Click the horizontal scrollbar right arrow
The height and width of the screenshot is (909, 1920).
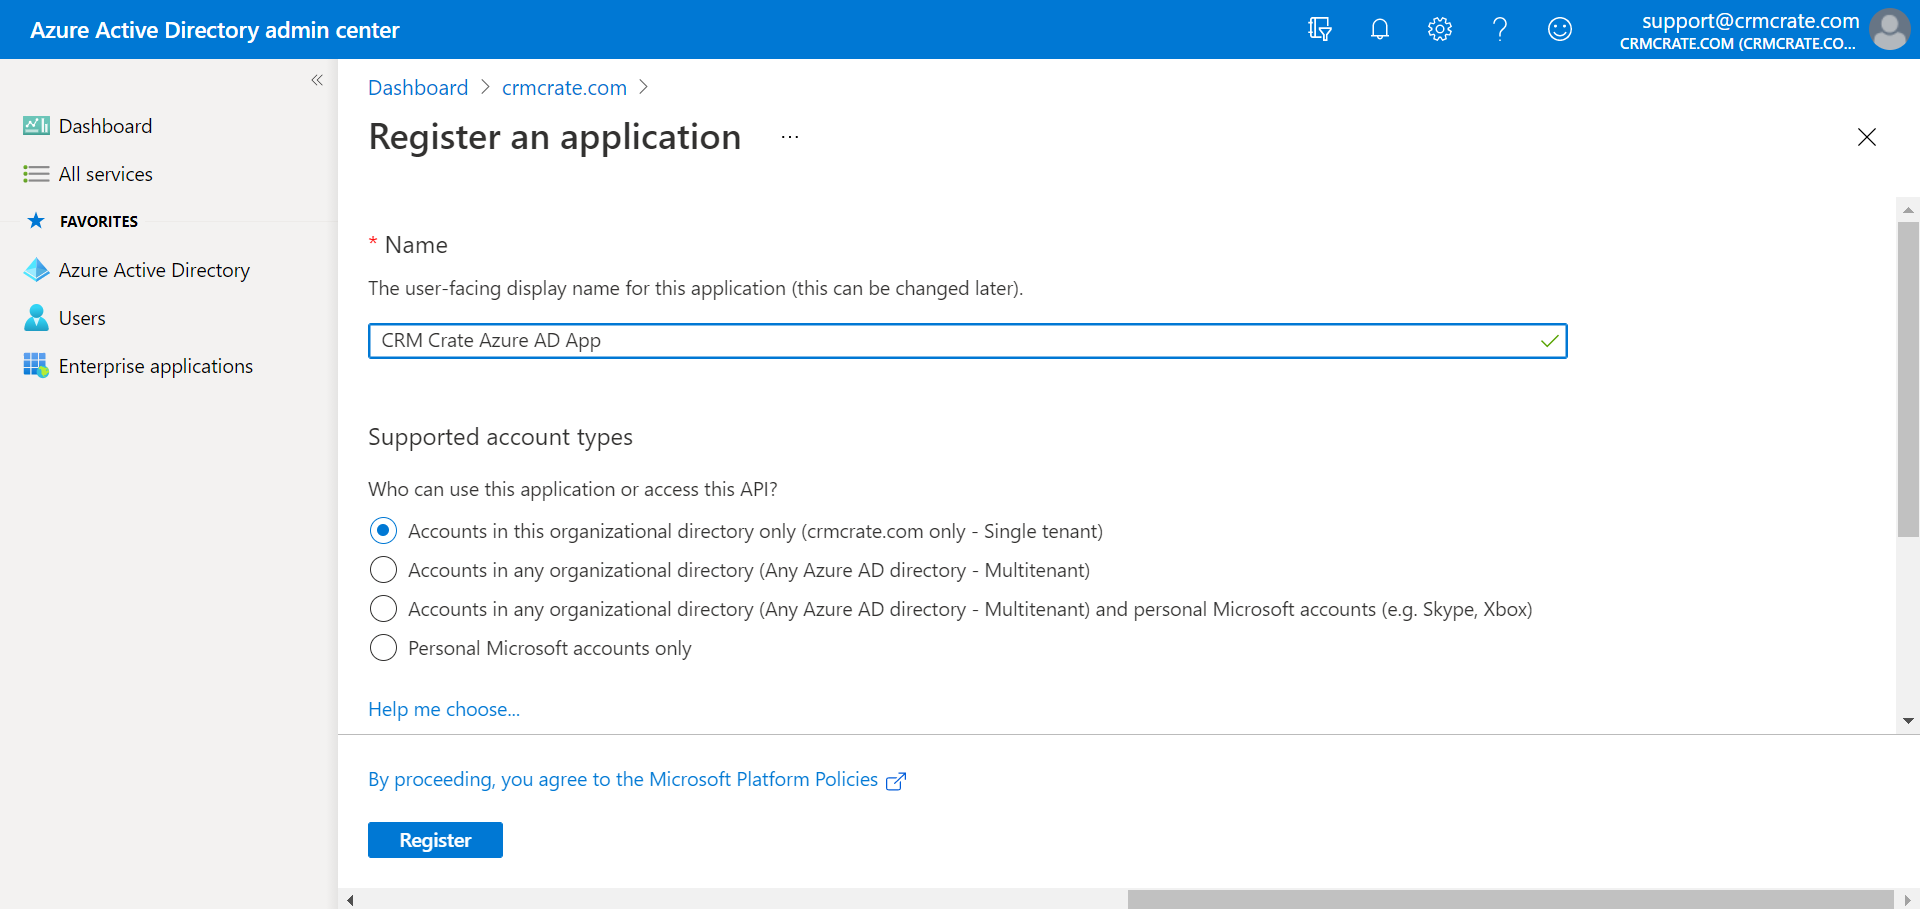pos(1907,900)
